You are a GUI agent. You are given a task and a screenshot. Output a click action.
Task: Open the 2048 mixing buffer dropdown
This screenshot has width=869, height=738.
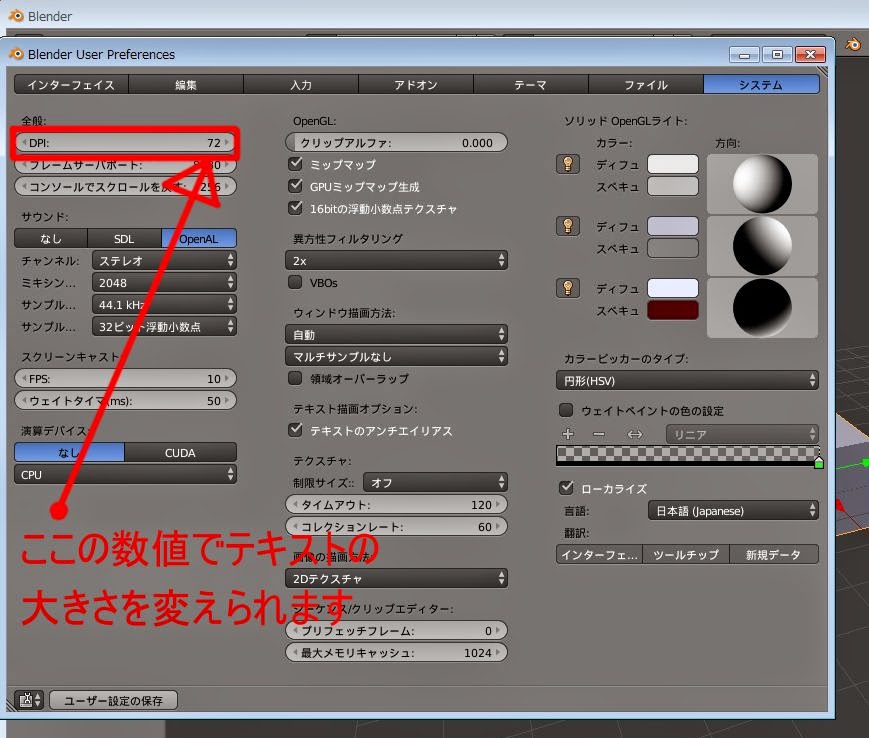pyautogui.click(x=165, y=283)
